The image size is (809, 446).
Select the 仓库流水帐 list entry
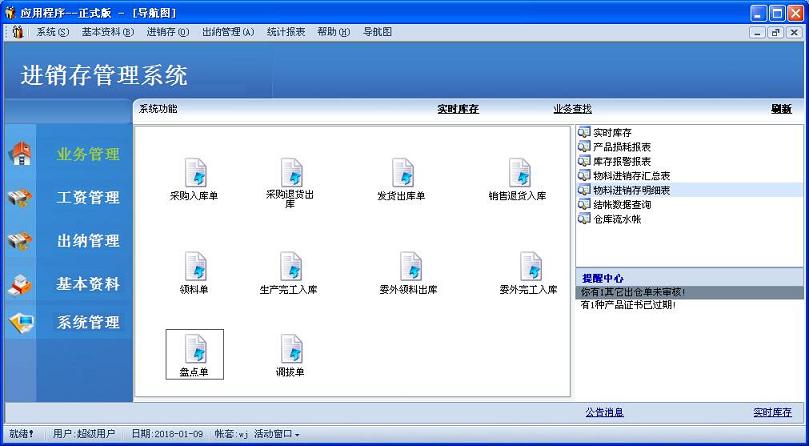point(617,219)
